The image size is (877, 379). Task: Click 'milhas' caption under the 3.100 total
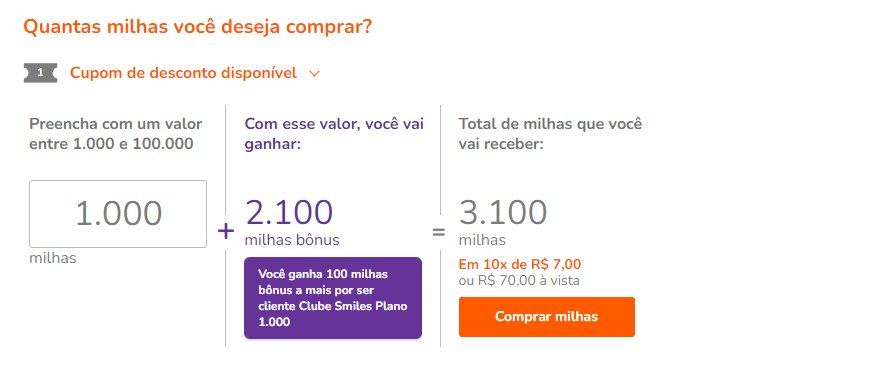point(482,240)
